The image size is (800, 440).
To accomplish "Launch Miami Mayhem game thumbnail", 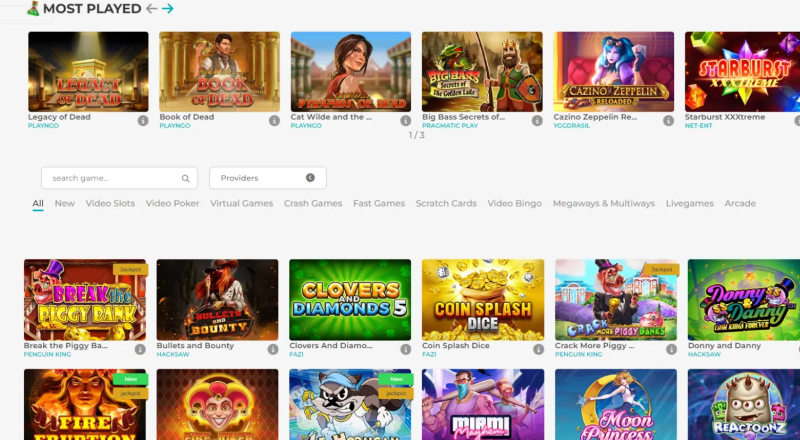I will (x=483, y=404).
